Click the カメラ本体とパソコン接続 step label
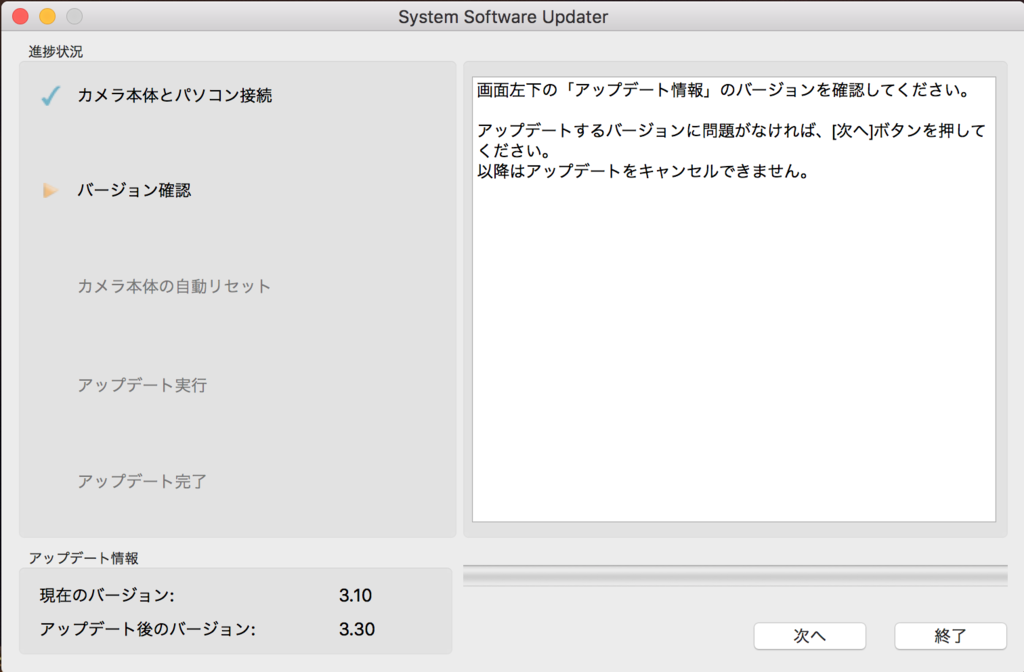Image resolution: width=1024 pixels, height=672 pixels. click(x=177, y=96)
